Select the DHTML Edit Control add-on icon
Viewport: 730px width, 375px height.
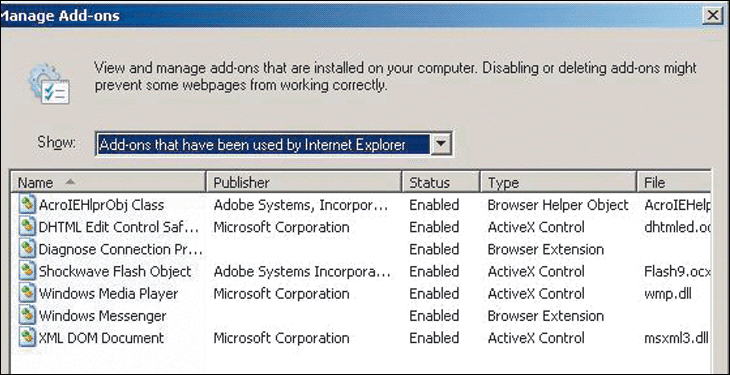pyautogui.click(x=27, y=227)
